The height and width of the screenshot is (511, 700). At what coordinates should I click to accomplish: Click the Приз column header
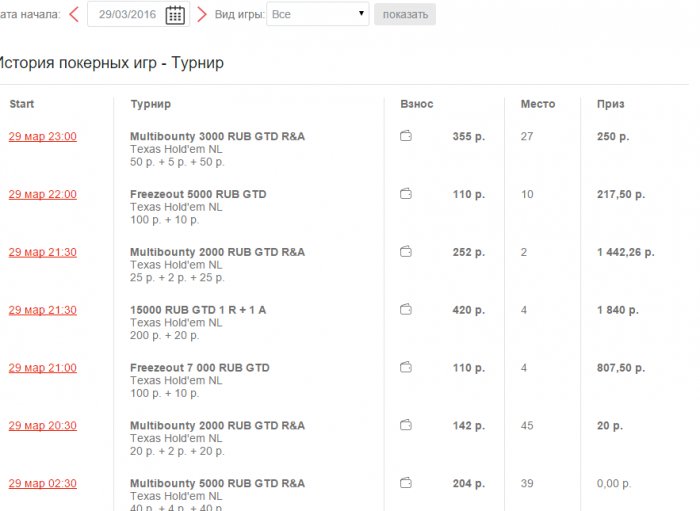pos(610,104)
